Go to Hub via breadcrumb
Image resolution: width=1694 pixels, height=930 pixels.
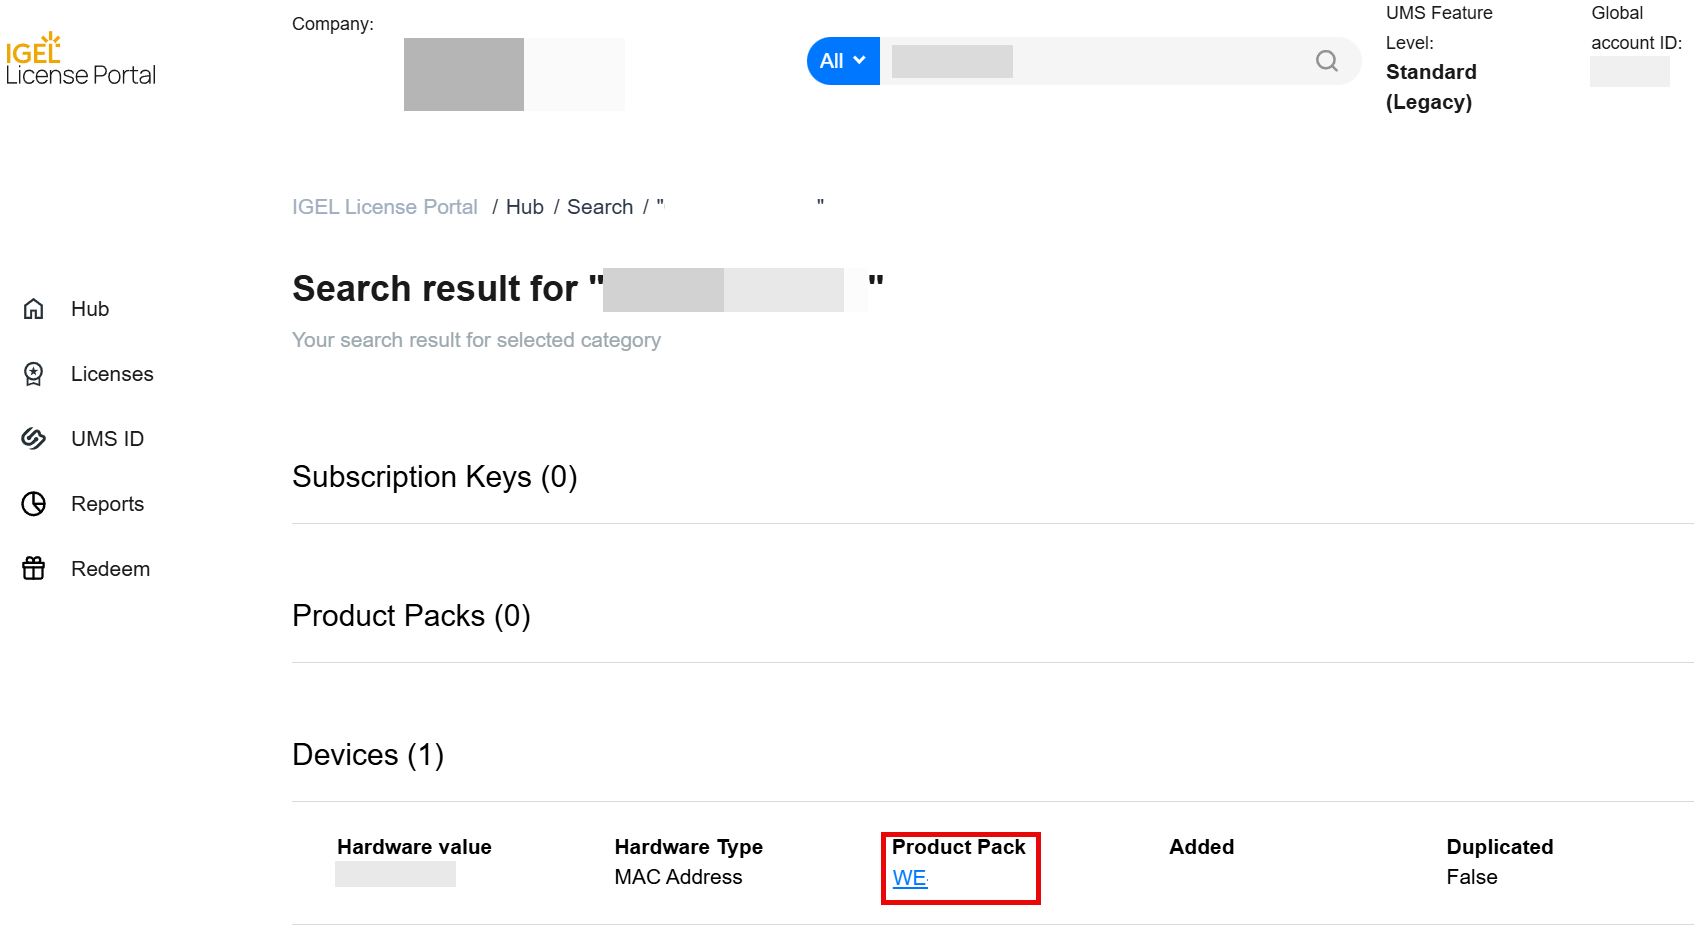(524, 207)
